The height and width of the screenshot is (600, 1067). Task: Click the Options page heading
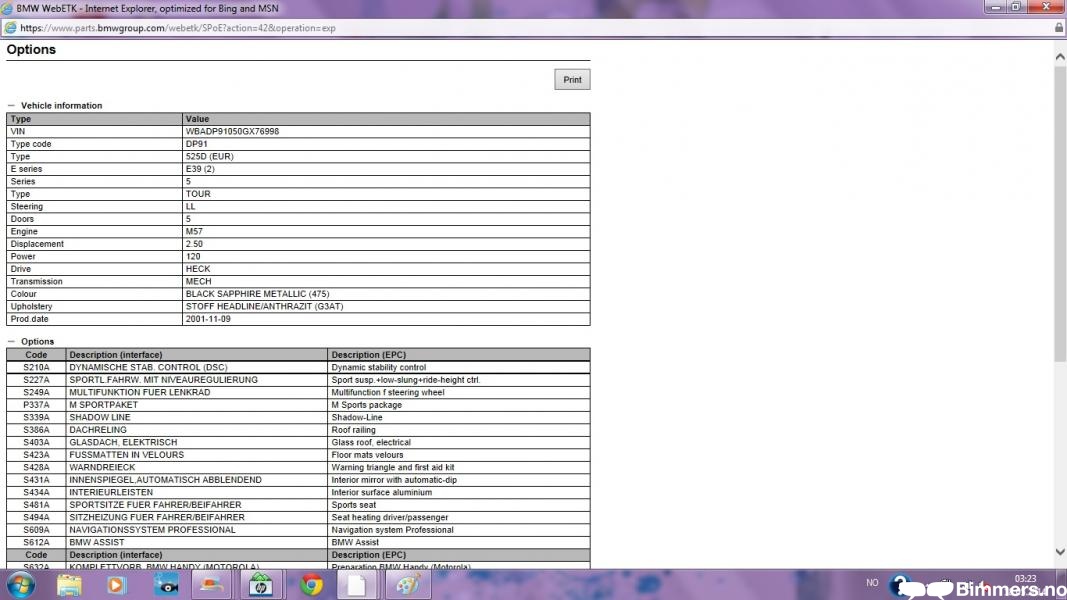[31, 50]
